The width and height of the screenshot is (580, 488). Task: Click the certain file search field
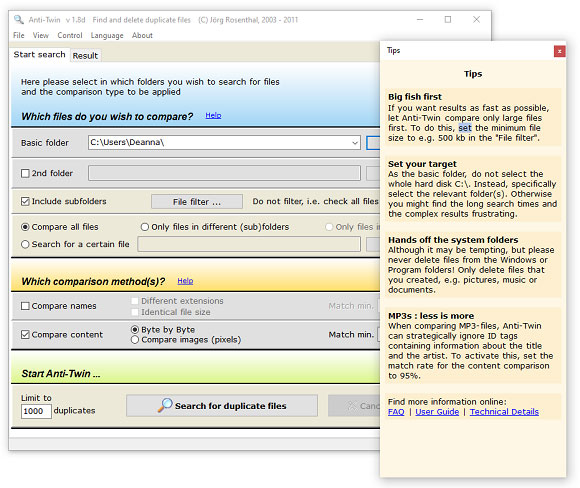249,244
